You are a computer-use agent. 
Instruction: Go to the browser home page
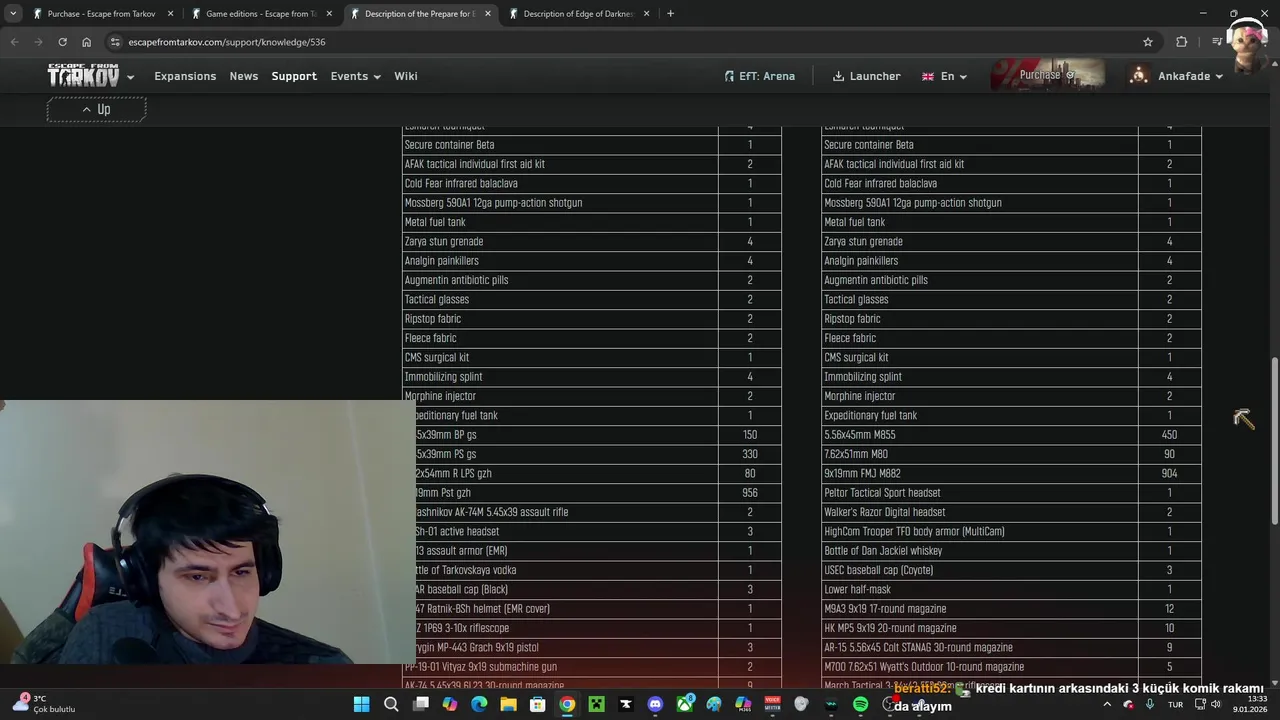pos(86,42)
